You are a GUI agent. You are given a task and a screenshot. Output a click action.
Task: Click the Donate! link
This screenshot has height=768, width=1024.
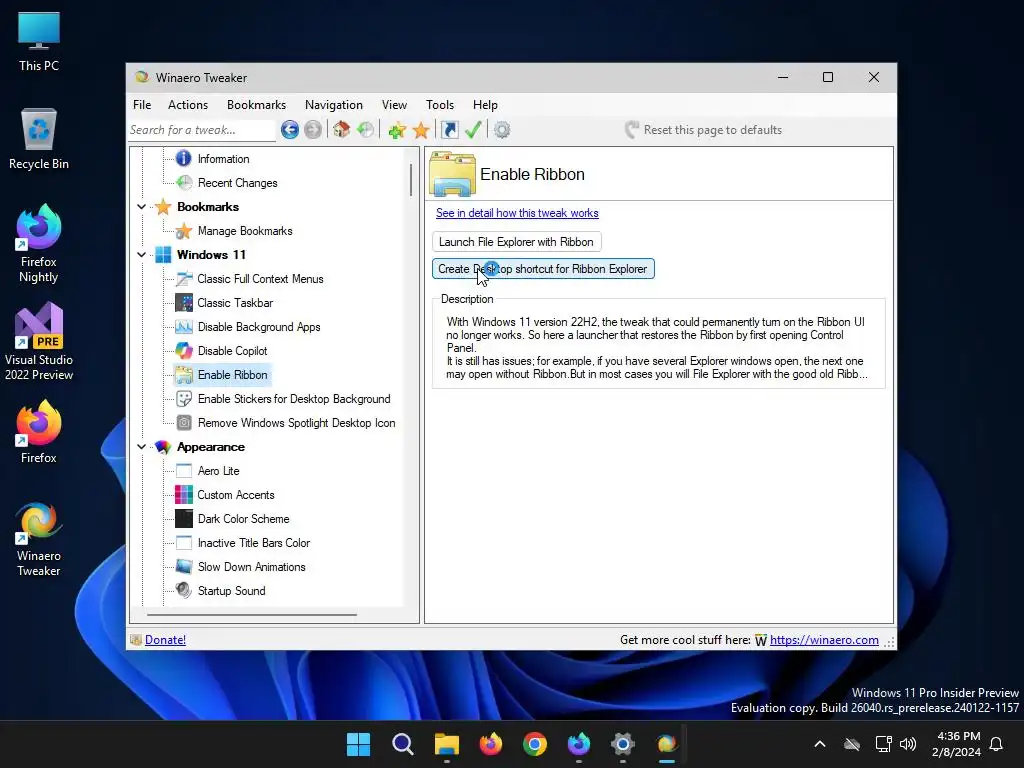tap(165, 640)
